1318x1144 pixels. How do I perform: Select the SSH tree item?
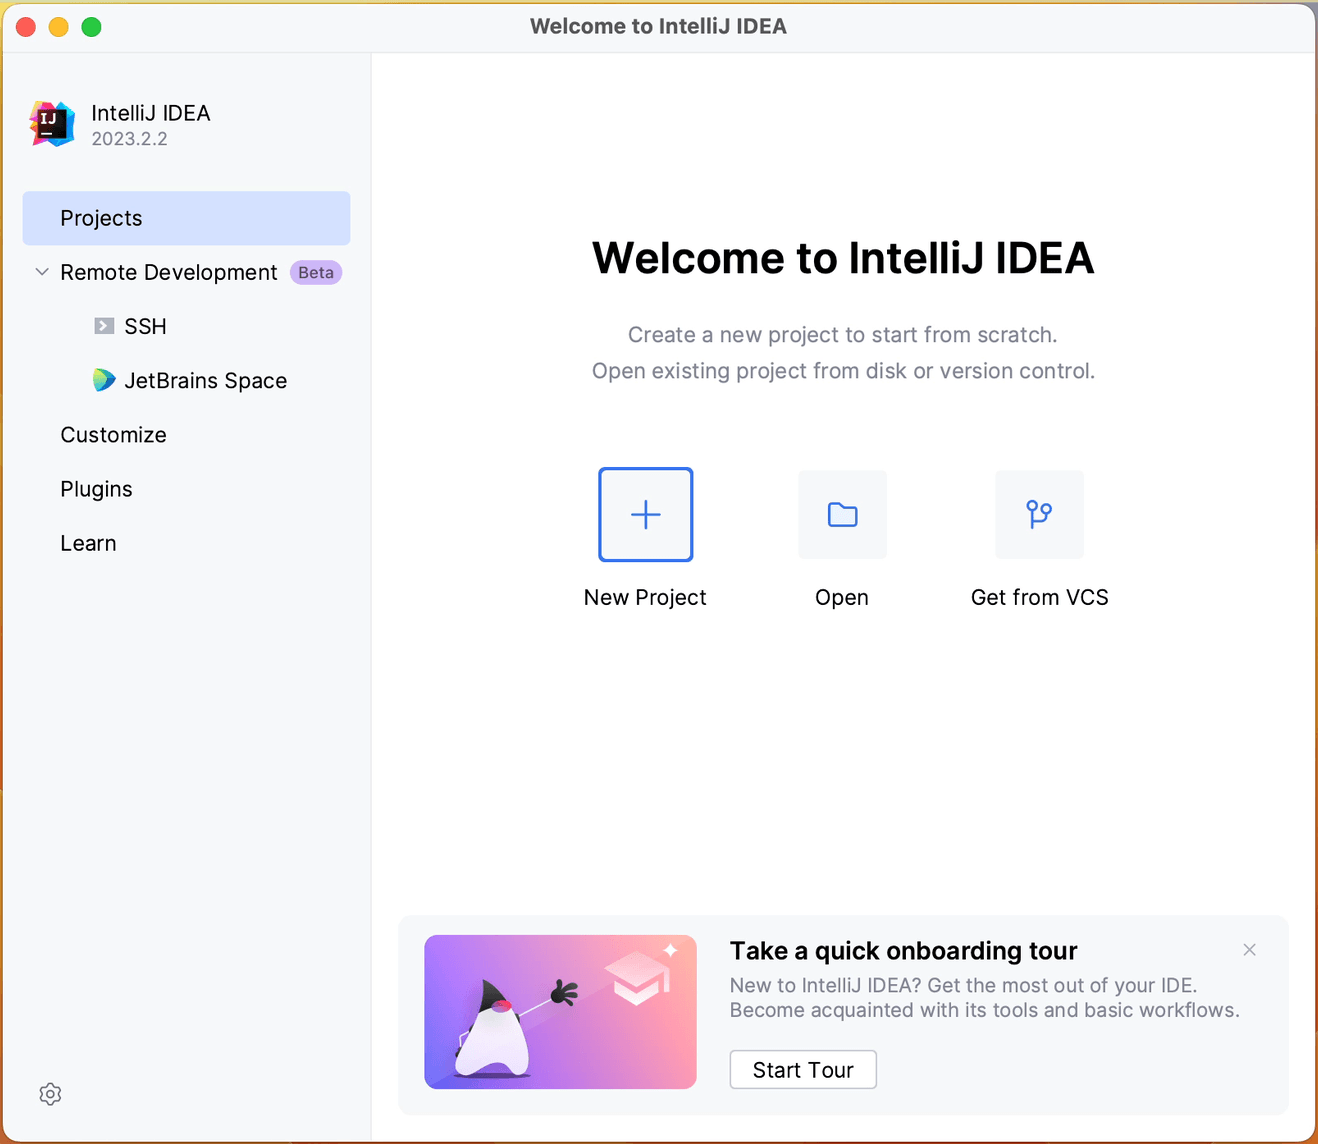[x=145, y=326]
